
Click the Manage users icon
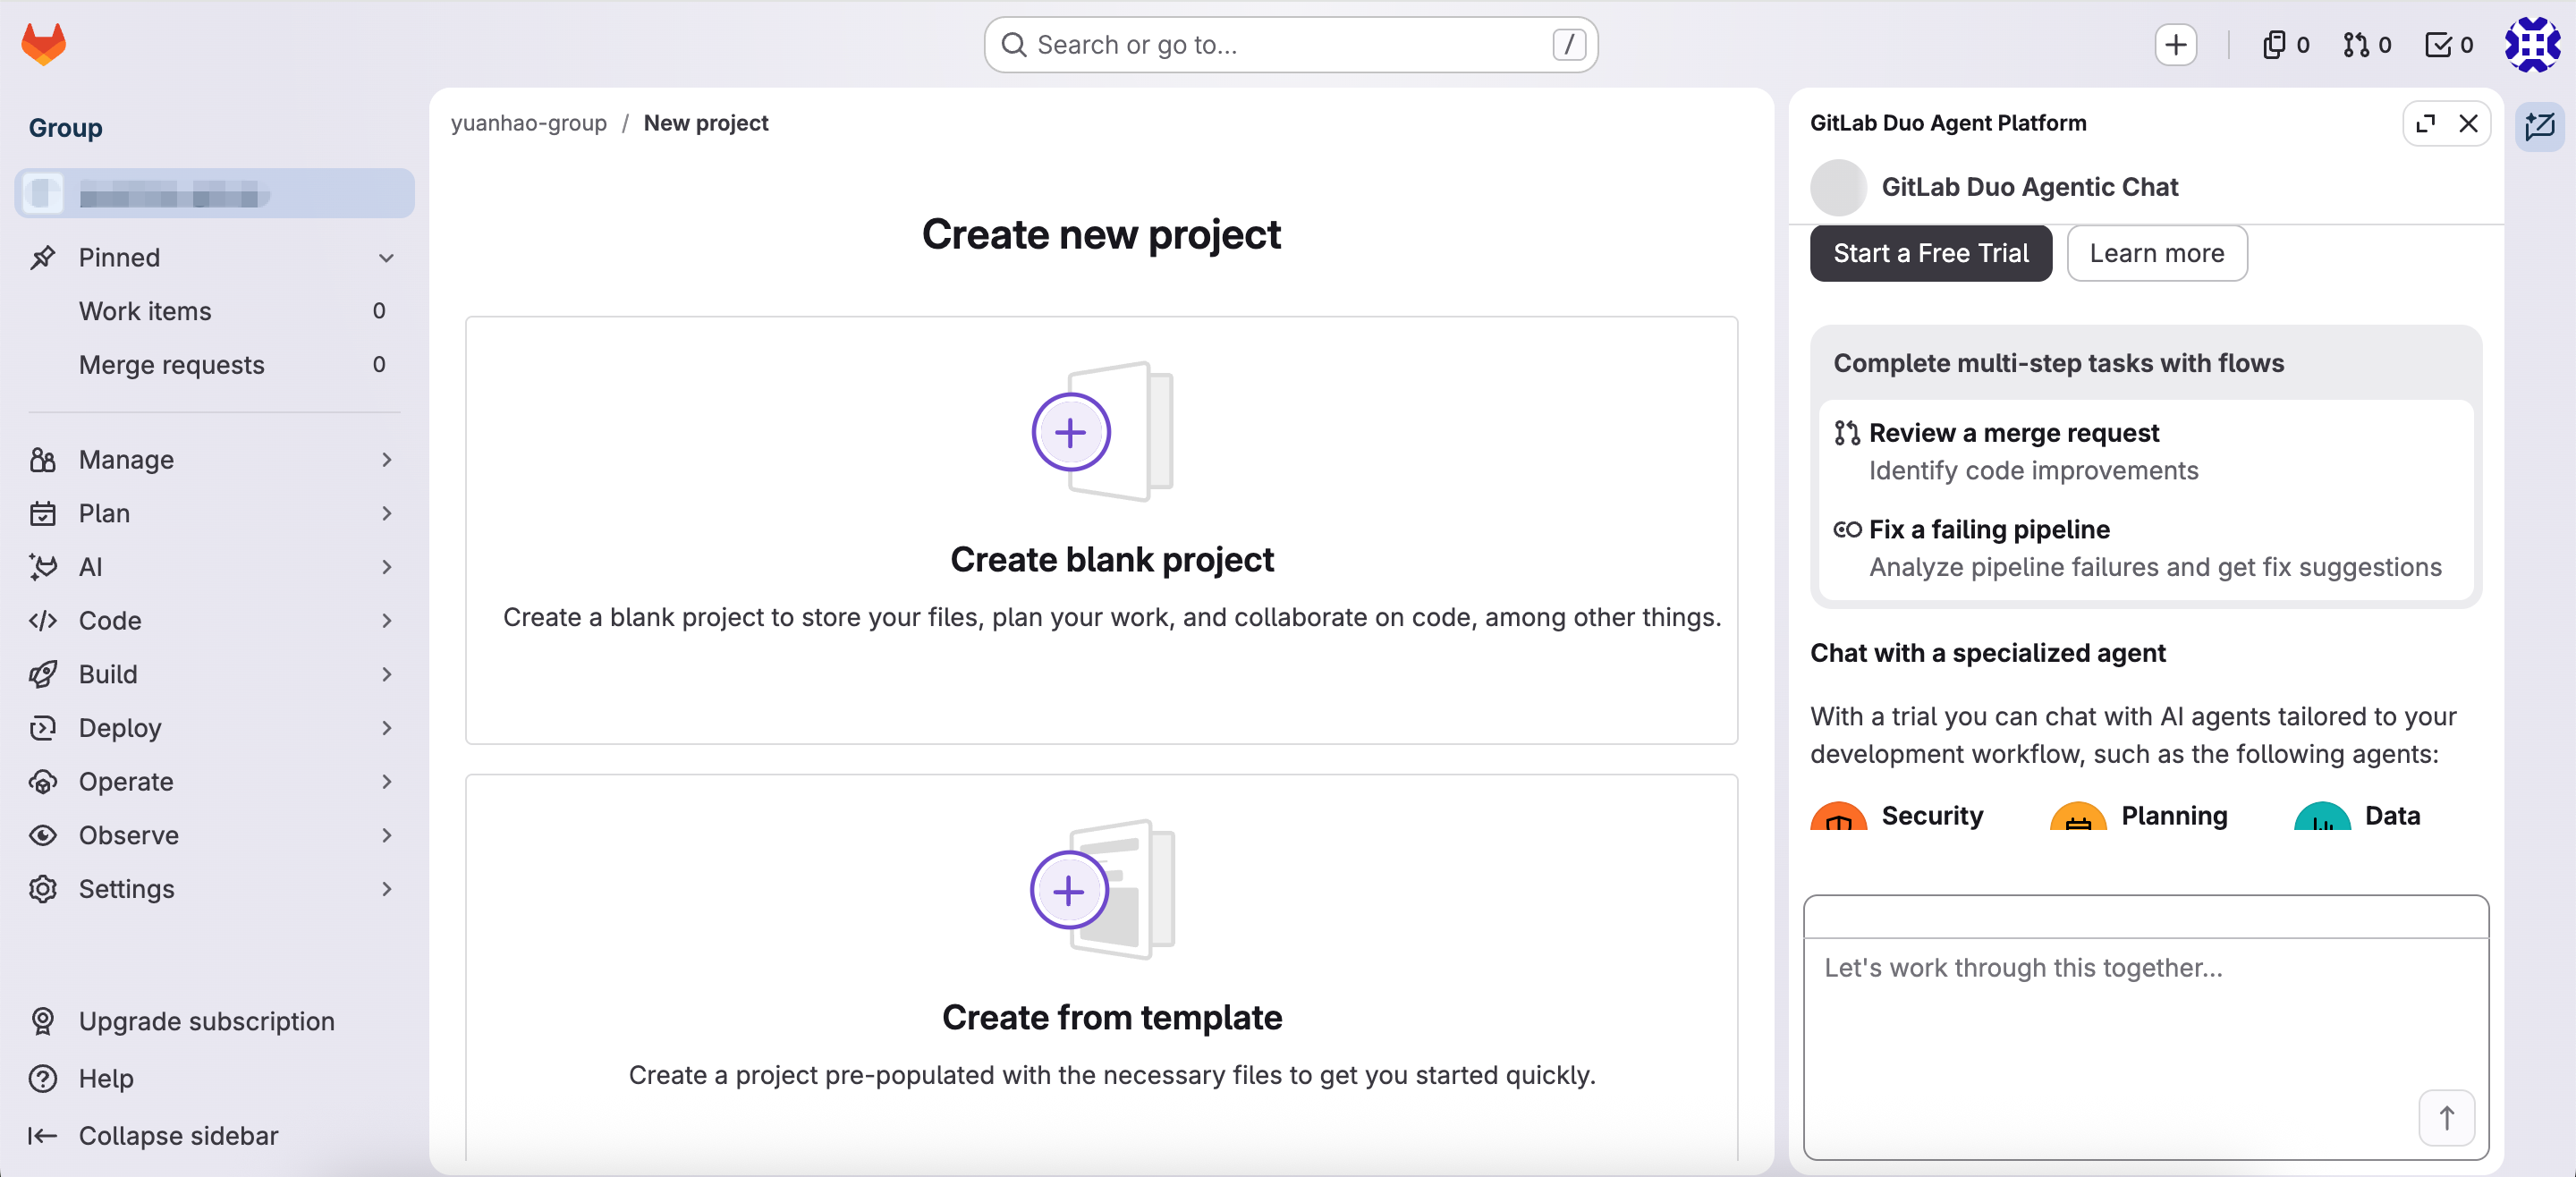[42, 460]
